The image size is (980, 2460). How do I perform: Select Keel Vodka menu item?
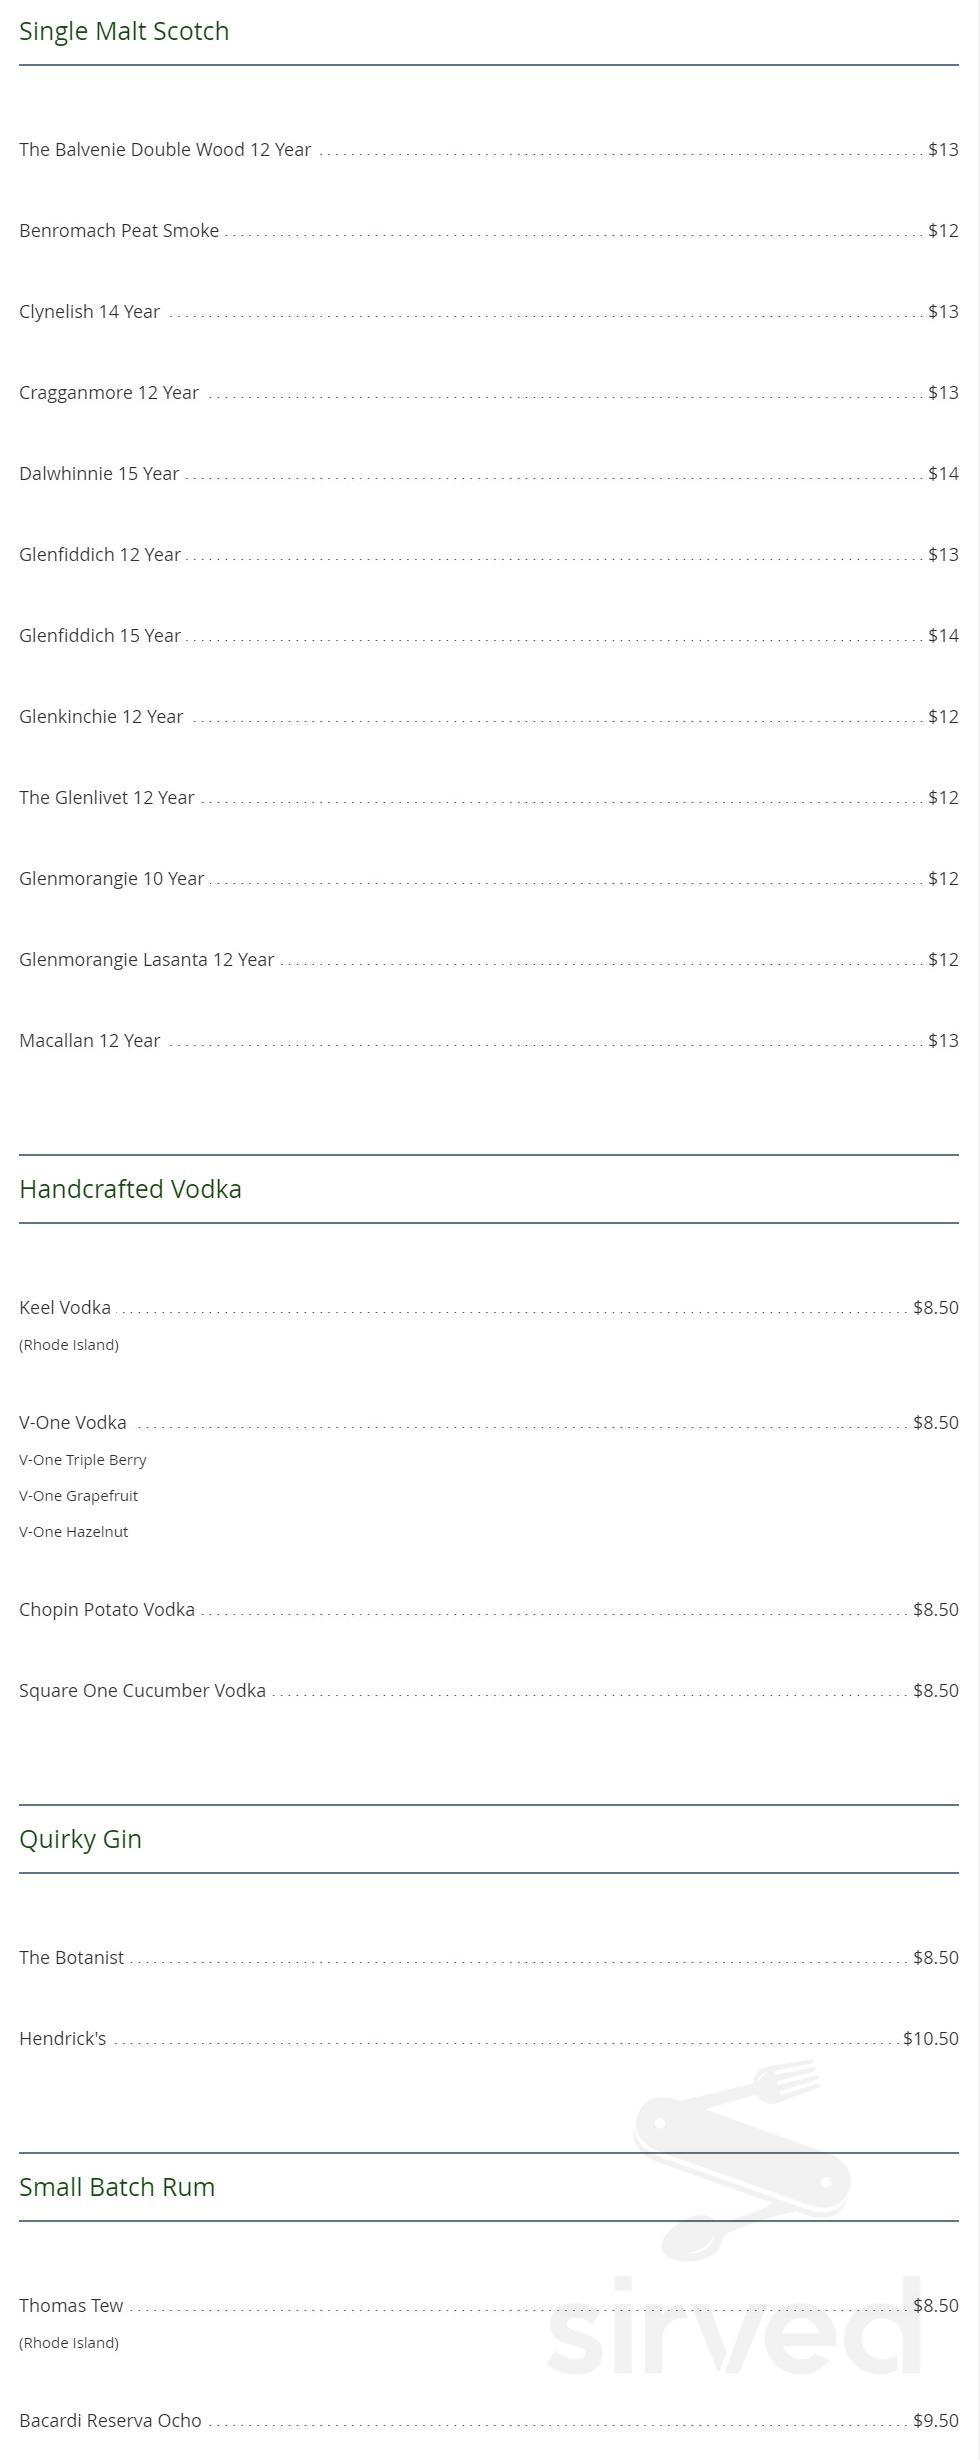coord(65,1308)
